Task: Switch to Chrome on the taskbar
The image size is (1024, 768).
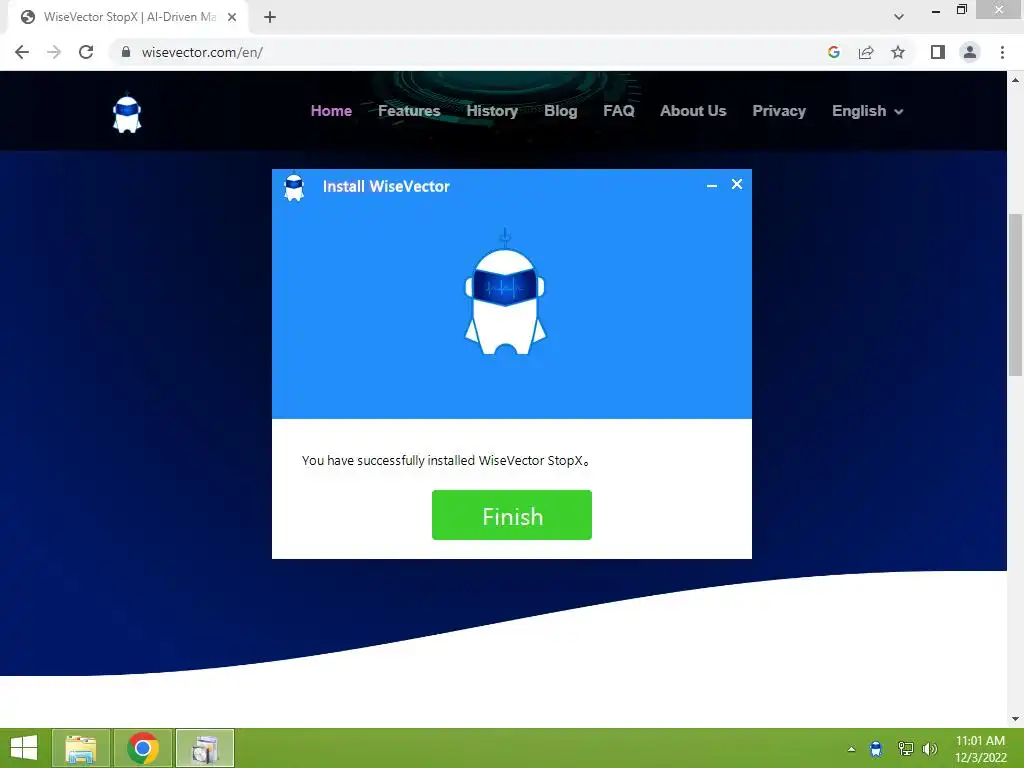Action: pos(142,748)
